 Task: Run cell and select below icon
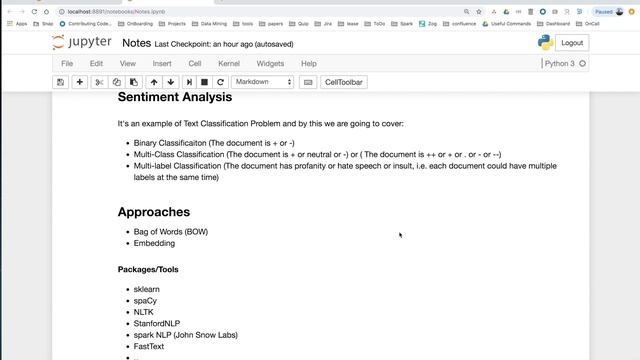[189, 82]
